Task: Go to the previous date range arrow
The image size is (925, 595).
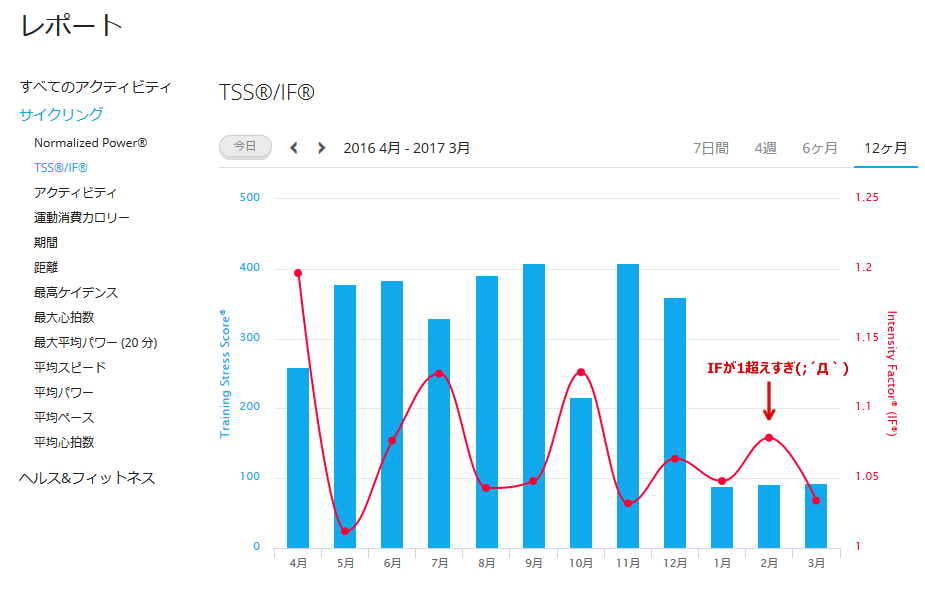Action: tap(294, 148)
